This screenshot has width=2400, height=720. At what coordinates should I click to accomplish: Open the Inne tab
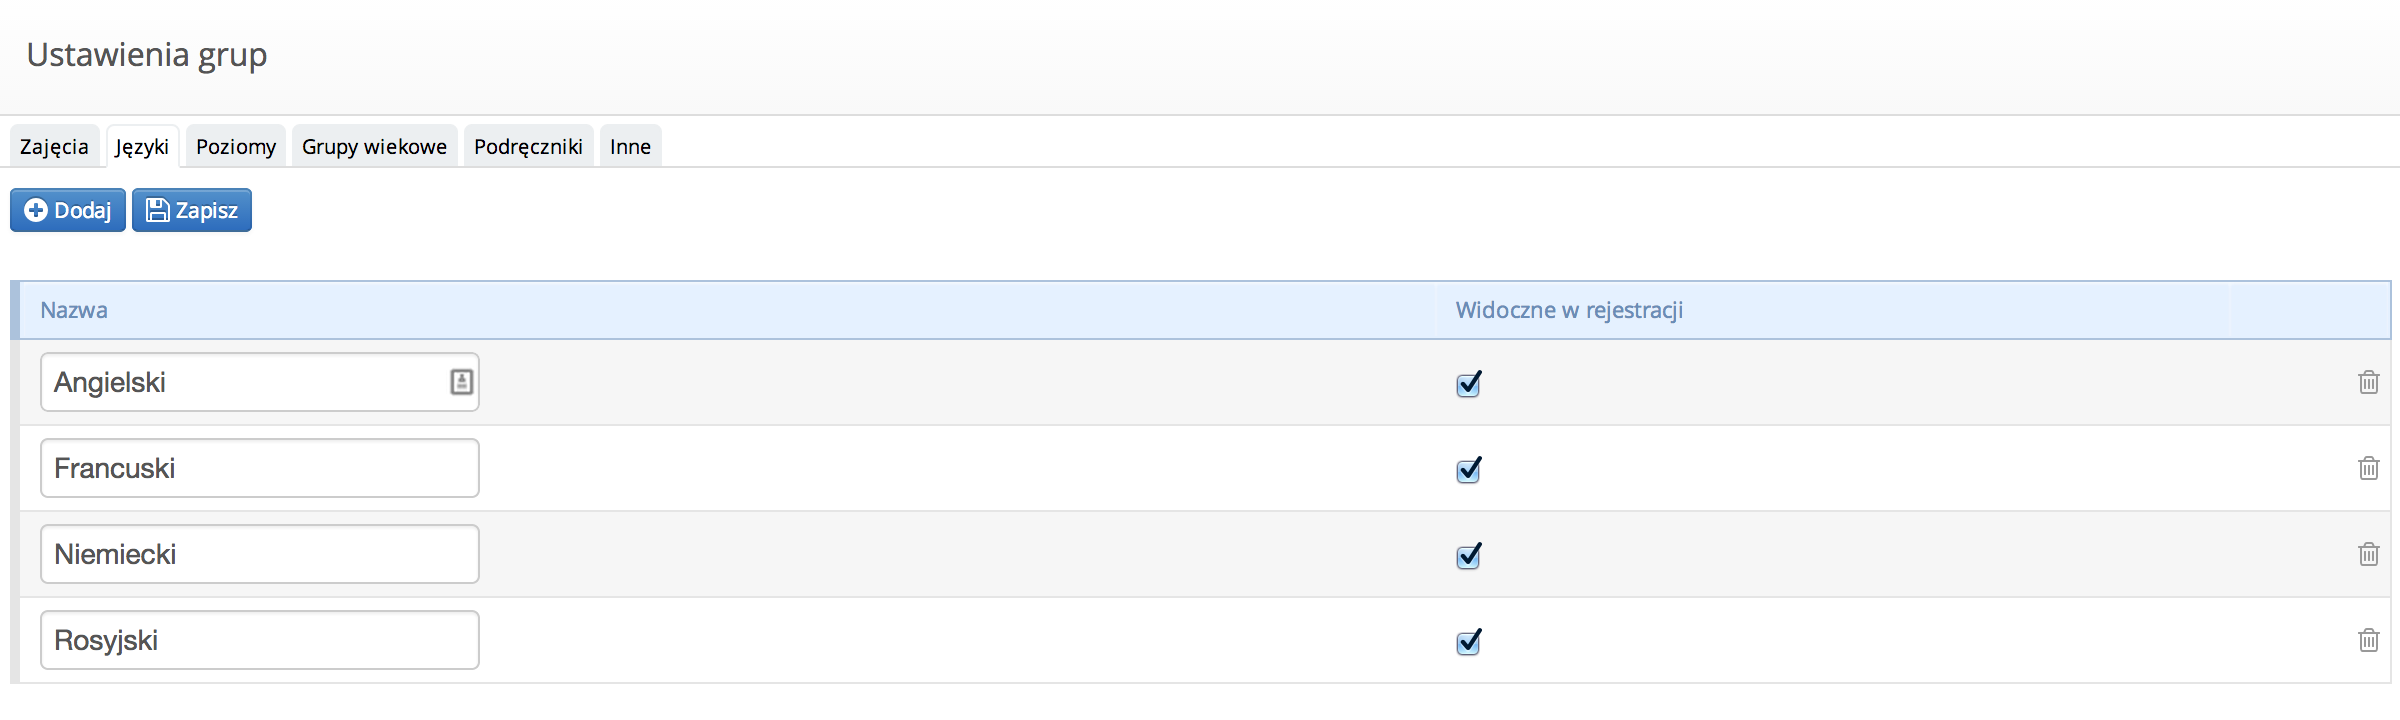(630, 147)
